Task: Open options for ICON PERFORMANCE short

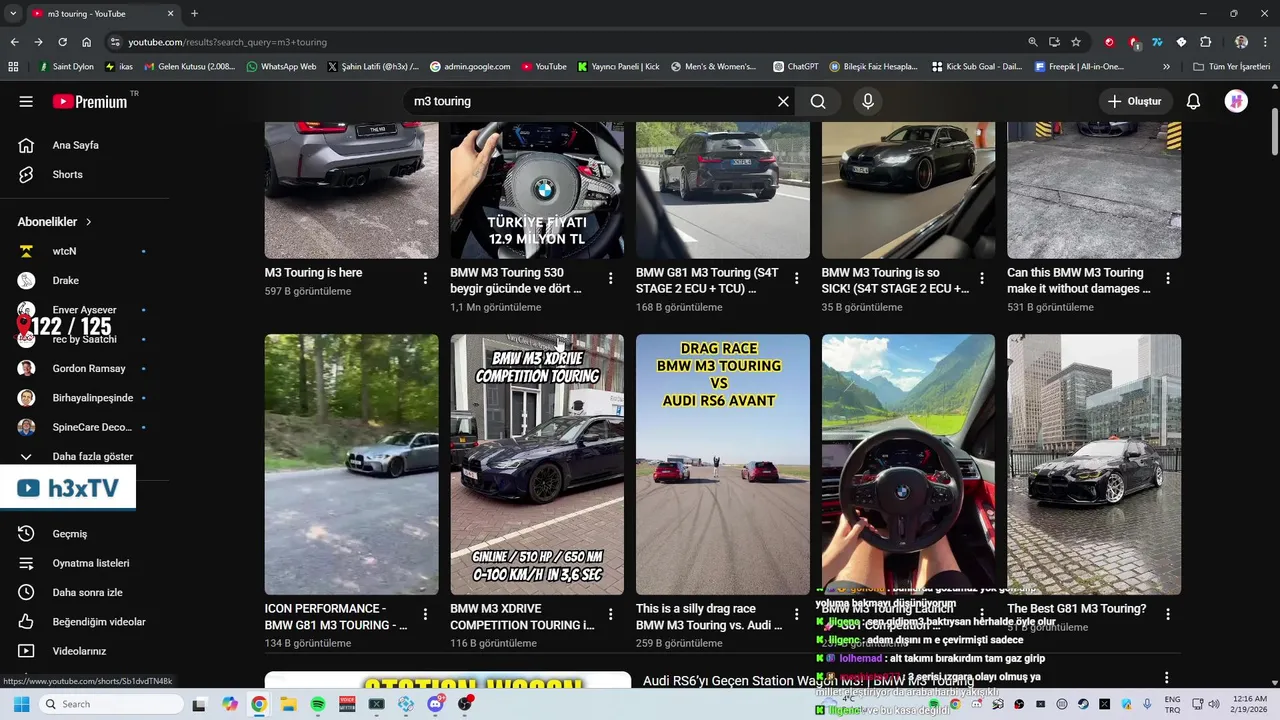Action: pos(425,615)
